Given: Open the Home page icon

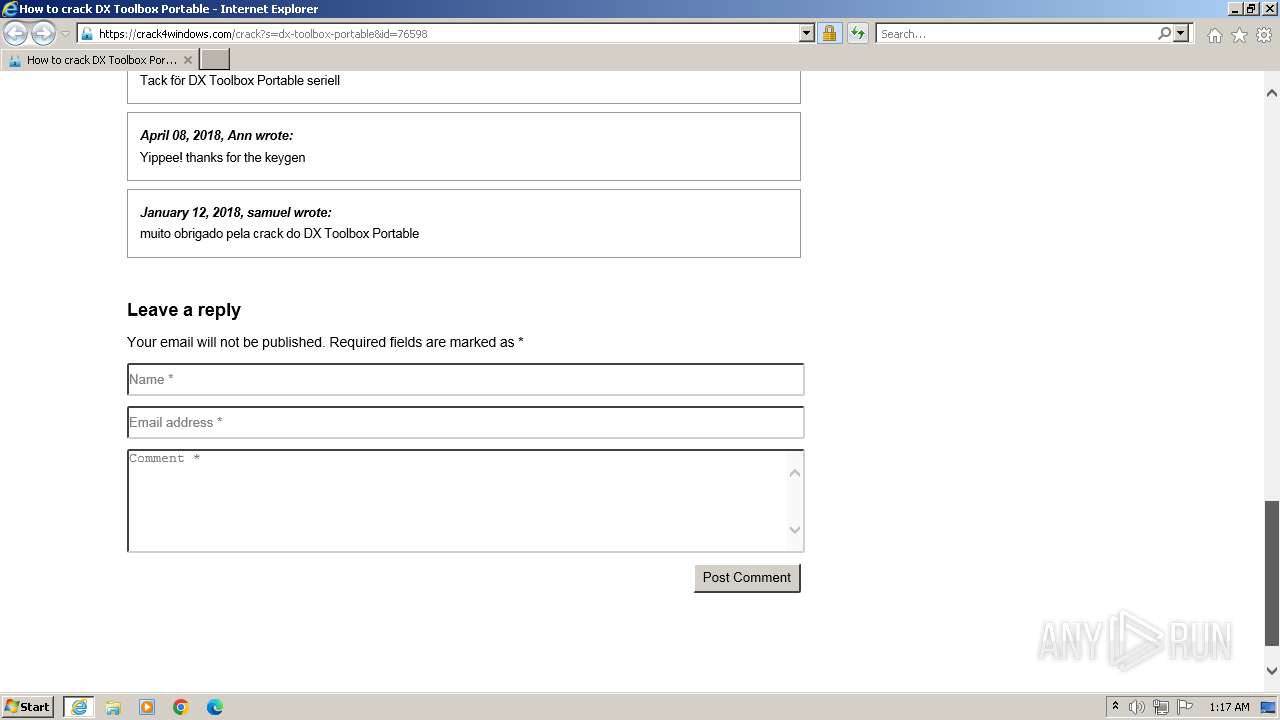Looking at the screenshot, I should [x=1214, y=35].
